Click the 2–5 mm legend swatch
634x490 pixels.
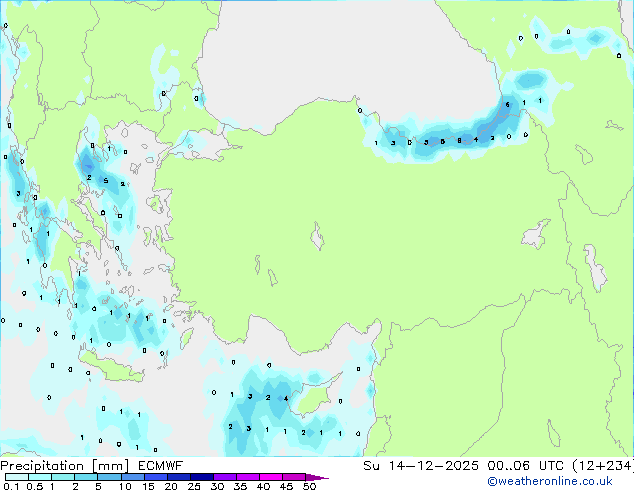click(x=86, y=477)
